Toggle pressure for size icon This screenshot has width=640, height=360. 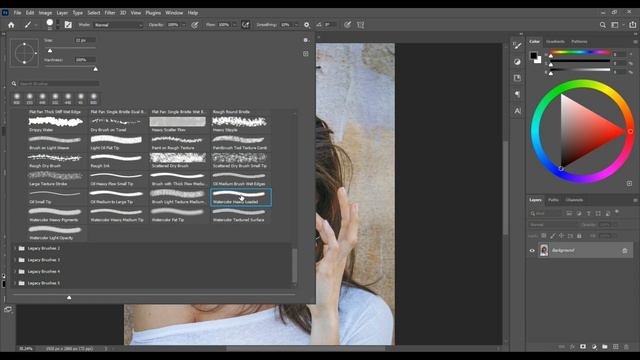pyautogui.click(x=347, y=25)
